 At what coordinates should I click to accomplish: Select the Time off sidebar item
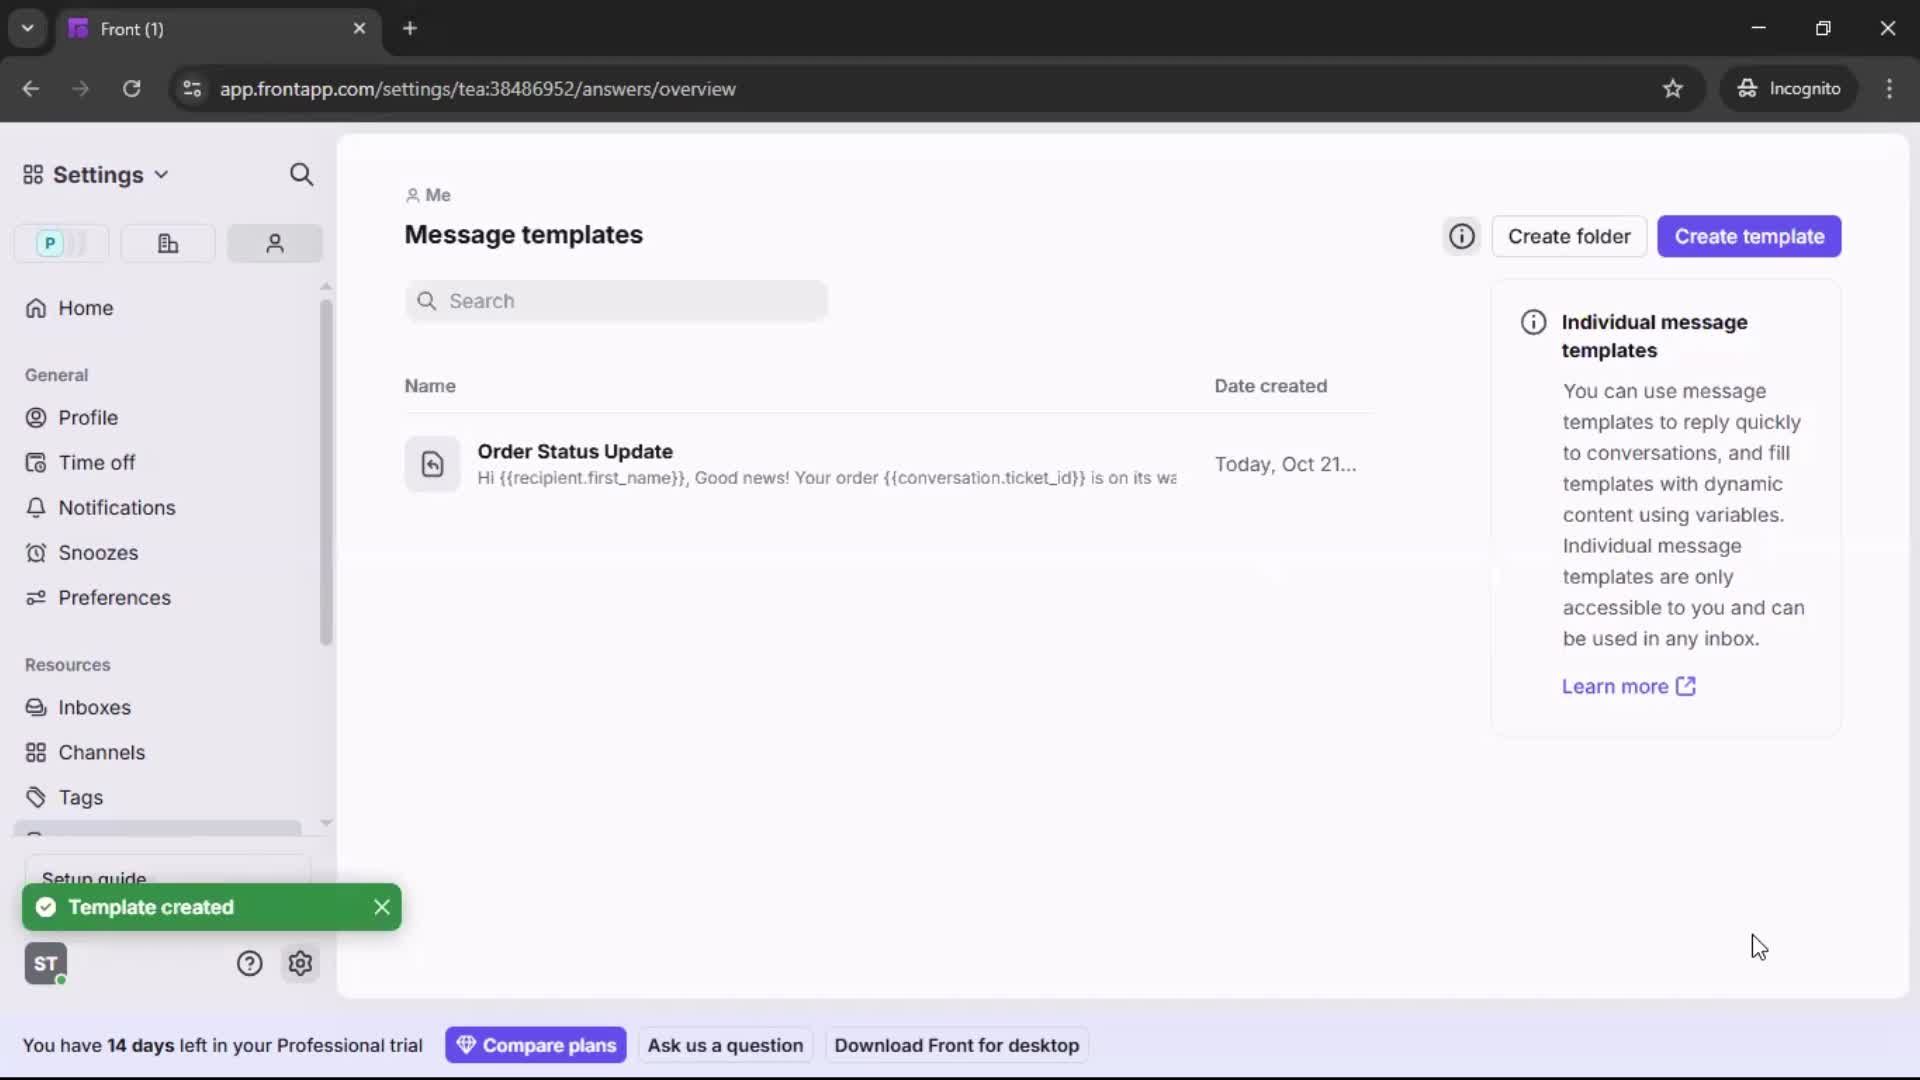(x=96, y=462)
